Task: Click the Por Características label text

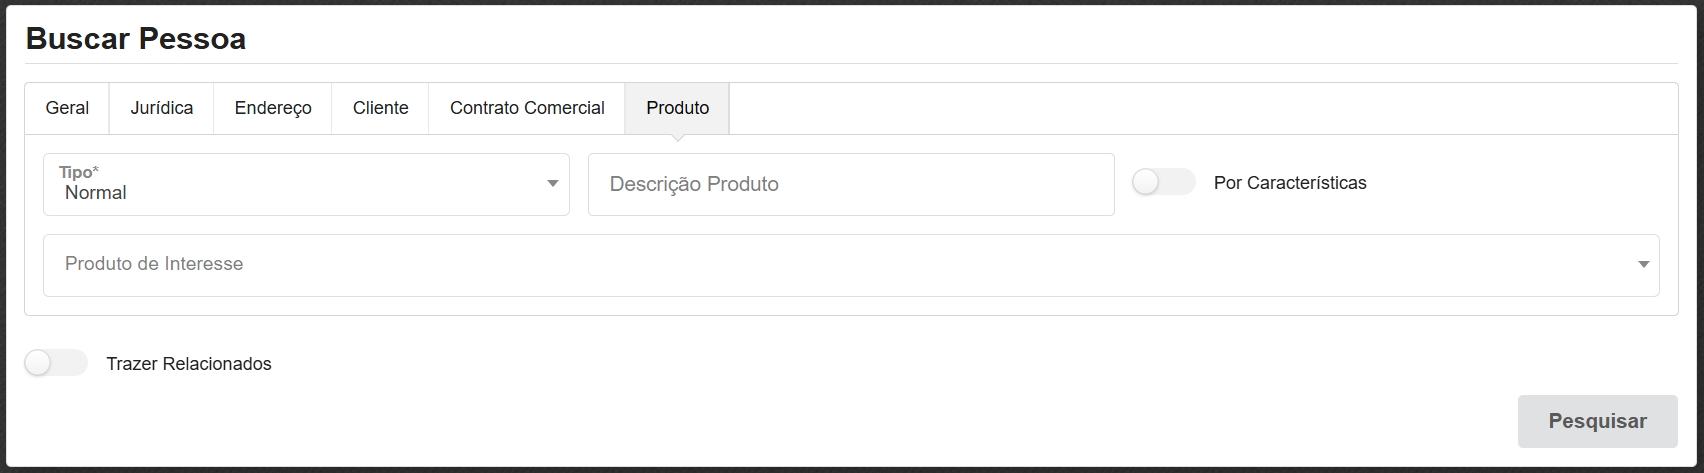Action: point(1289,183)
